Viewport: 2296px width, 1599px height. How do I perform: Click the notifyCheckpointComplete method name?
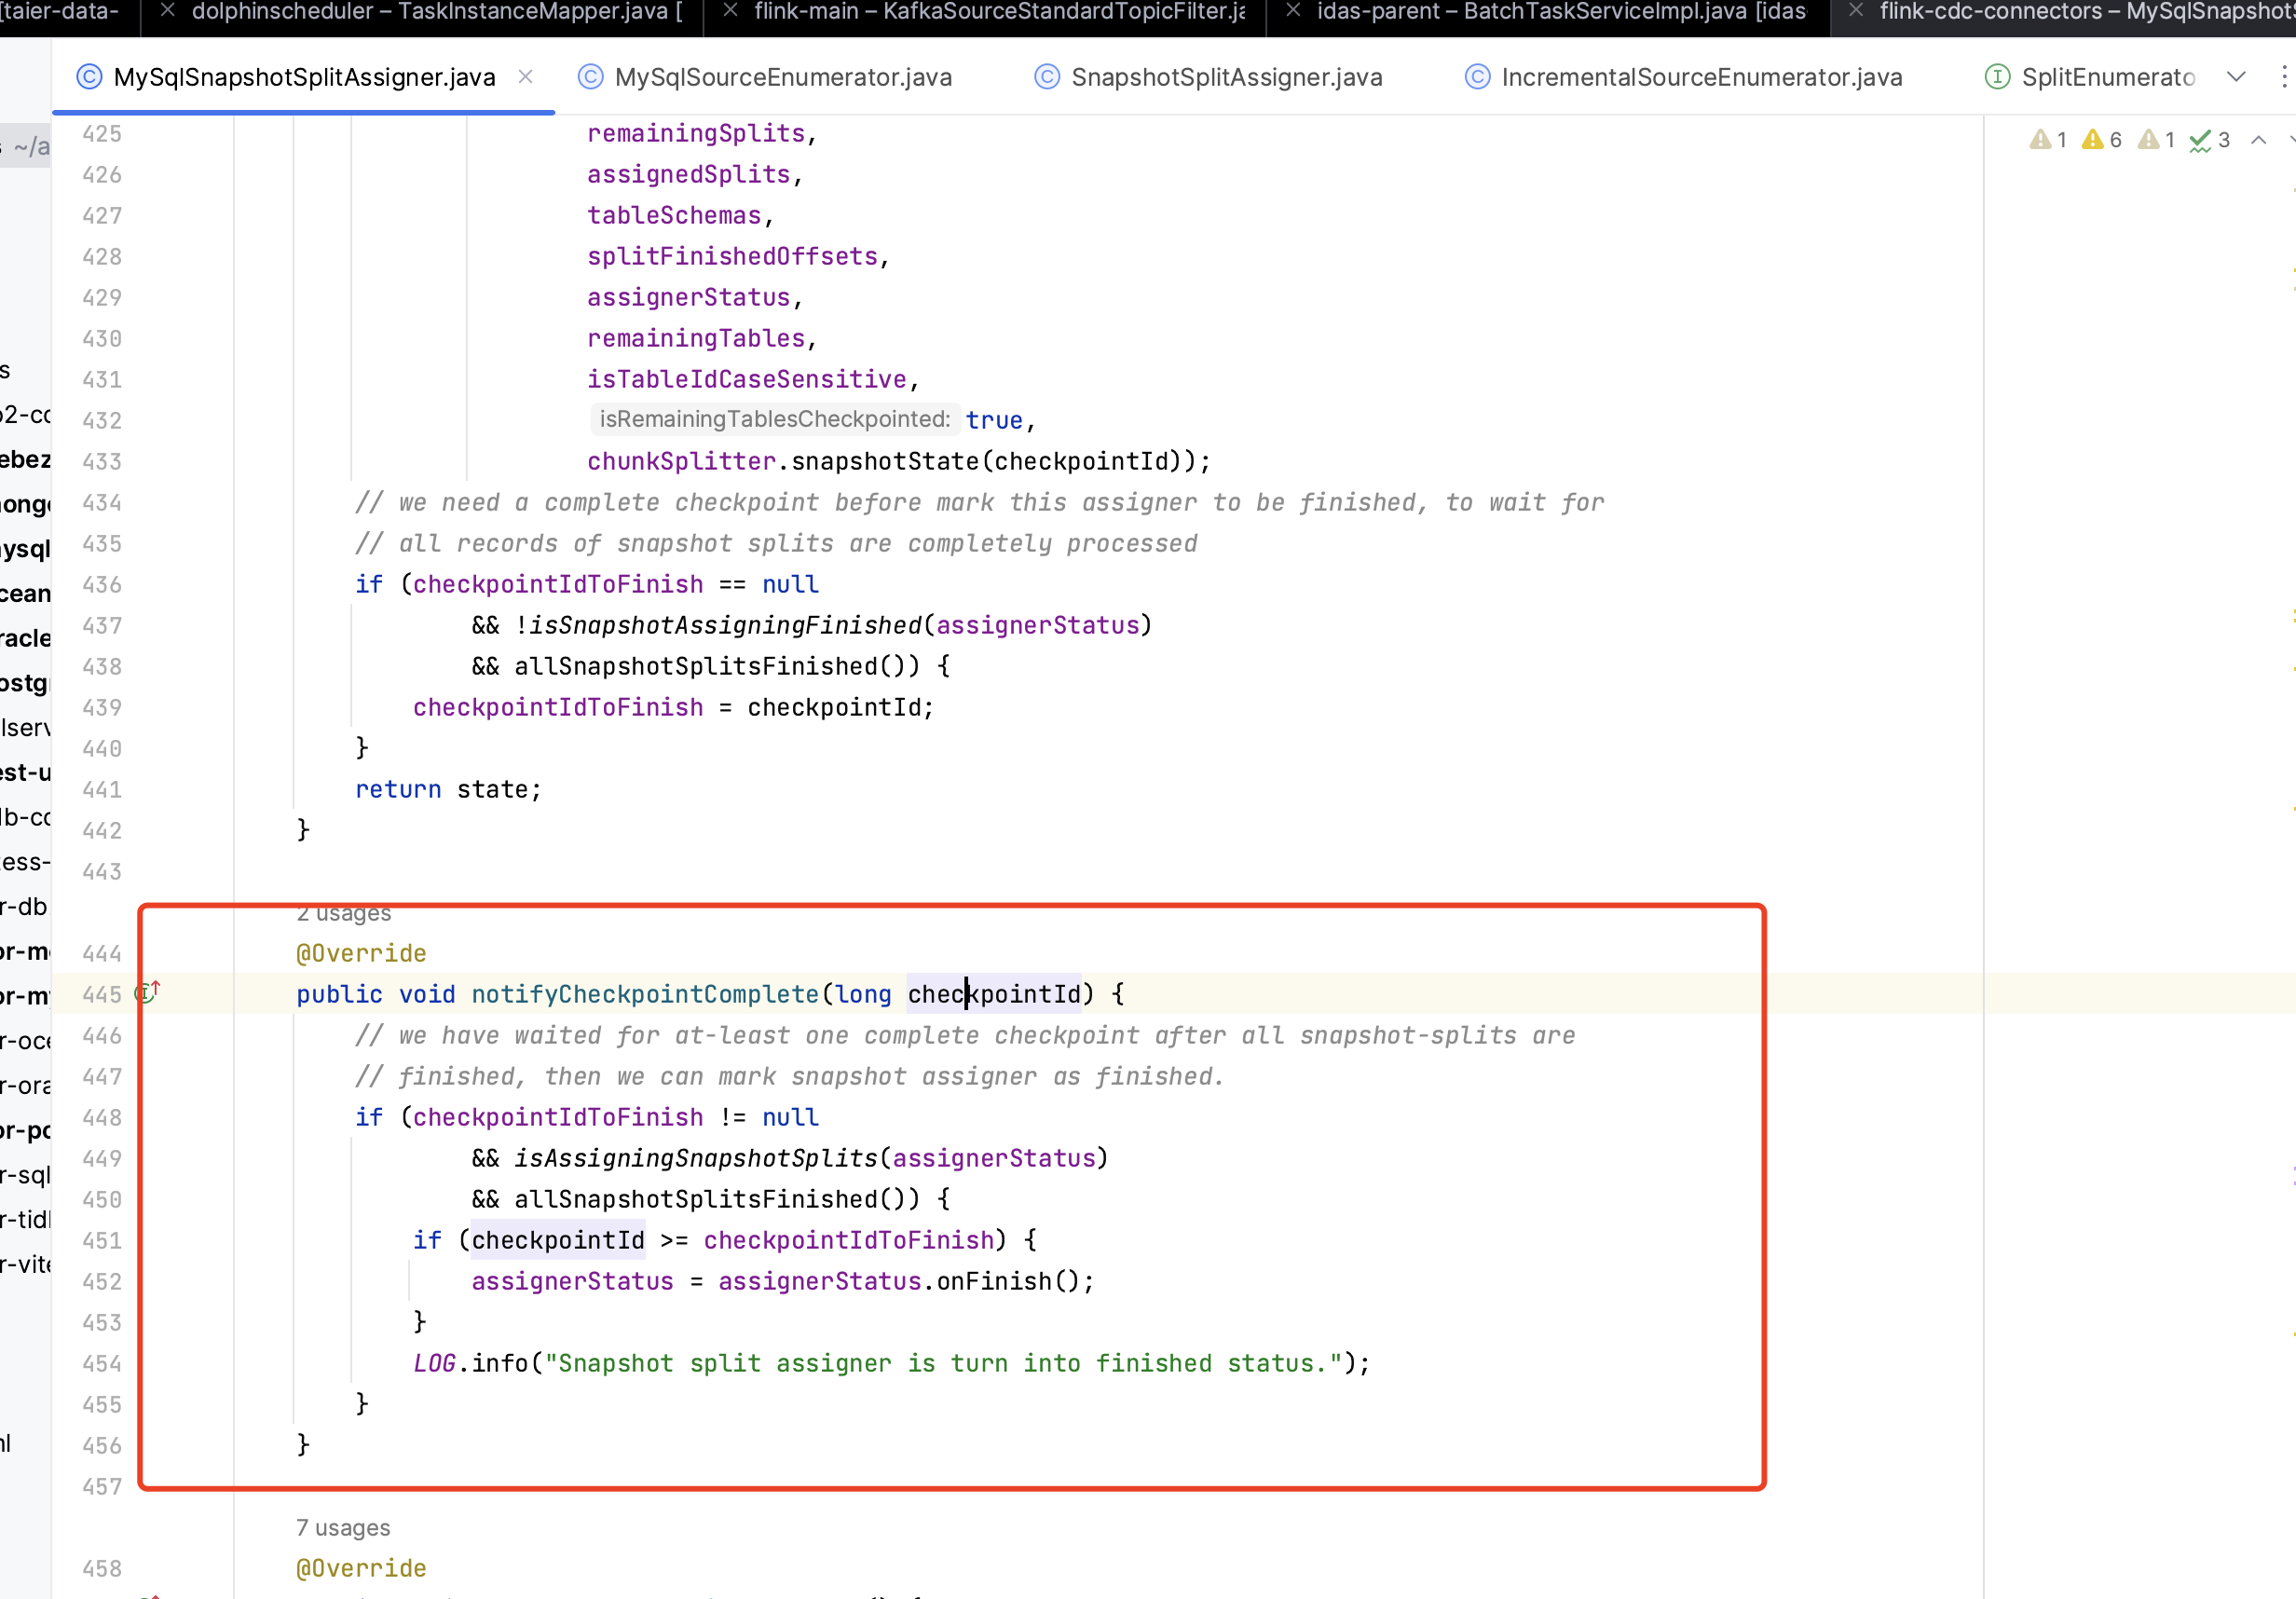coord(645,994)
